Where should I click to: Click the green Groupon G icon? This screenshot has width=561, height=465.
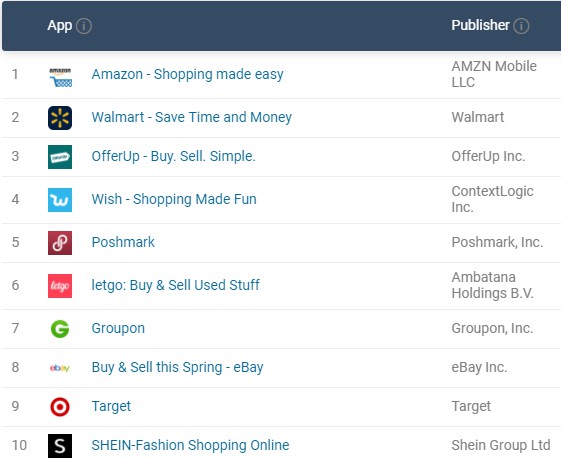click(x=60, y=329)
